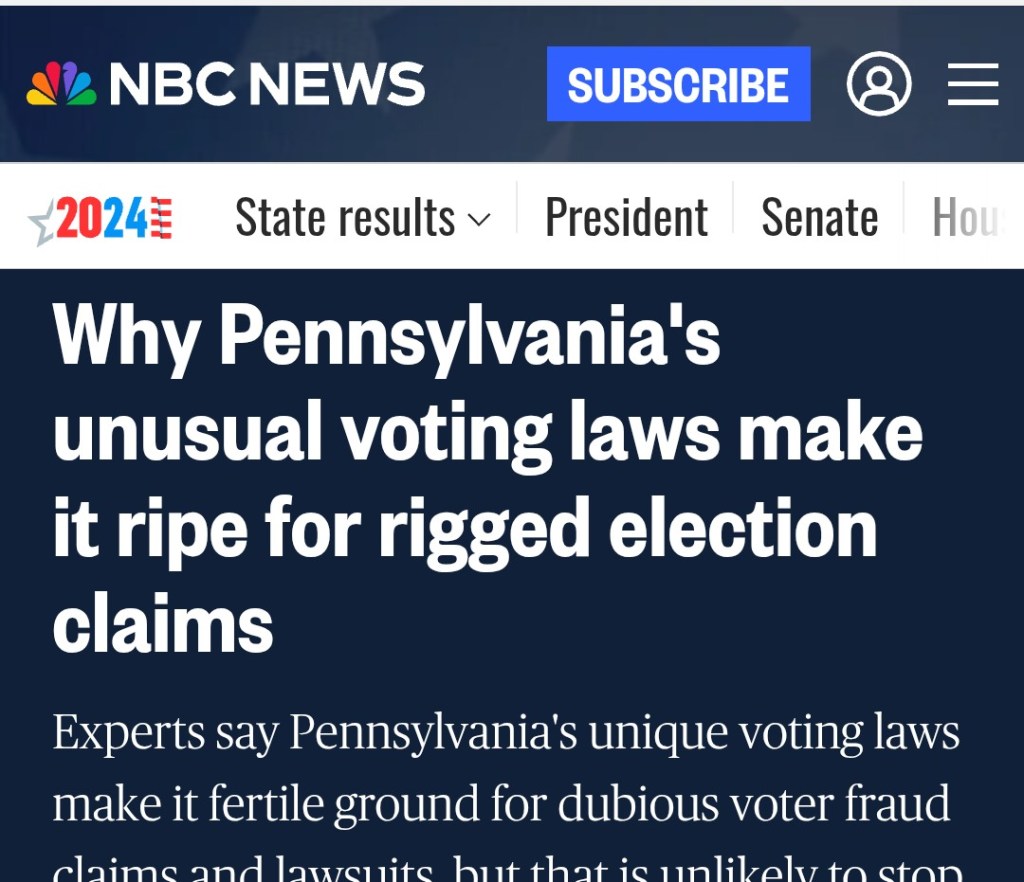Open the State results menu label
This screenshot has height=882, width=1024.
[x=345, y=218]
